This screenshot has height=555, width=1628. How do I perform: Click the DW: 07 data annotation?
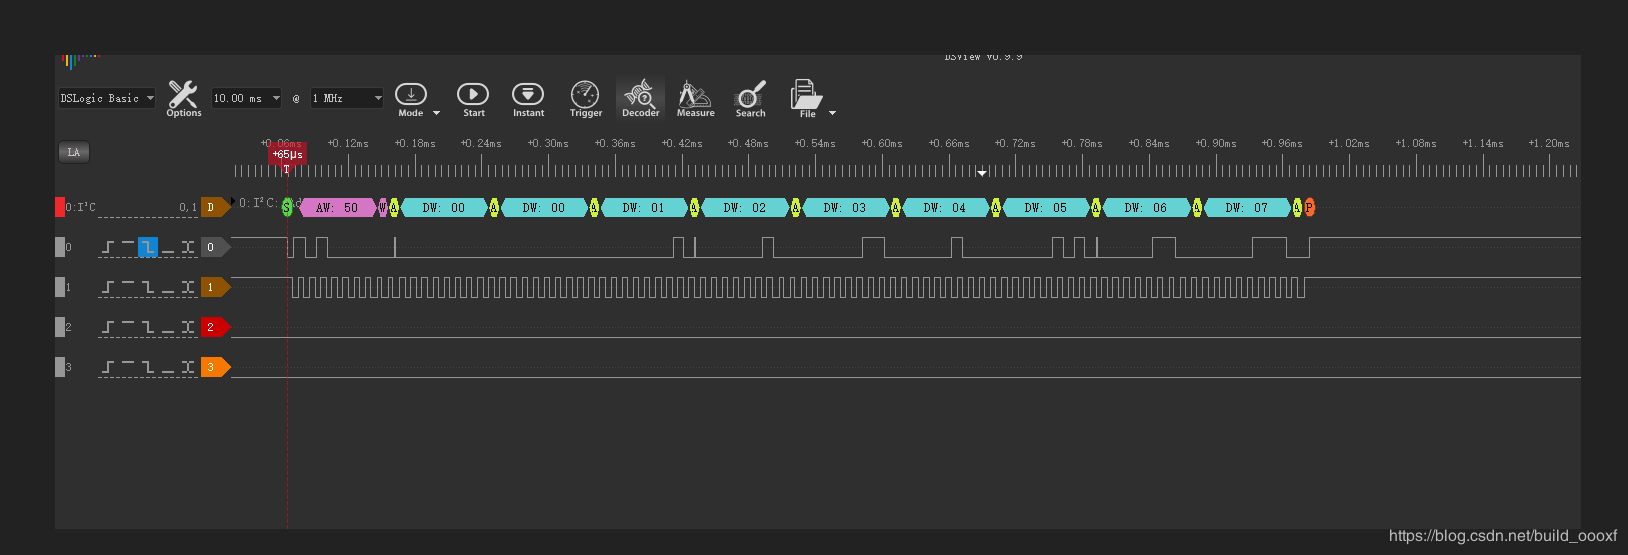coord(1247,208)
